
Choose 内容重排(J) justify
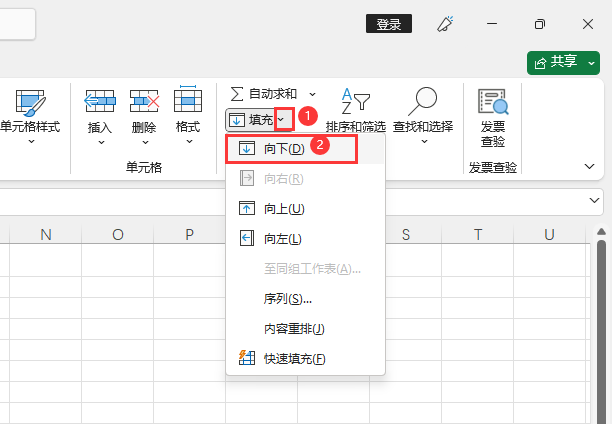305,329
